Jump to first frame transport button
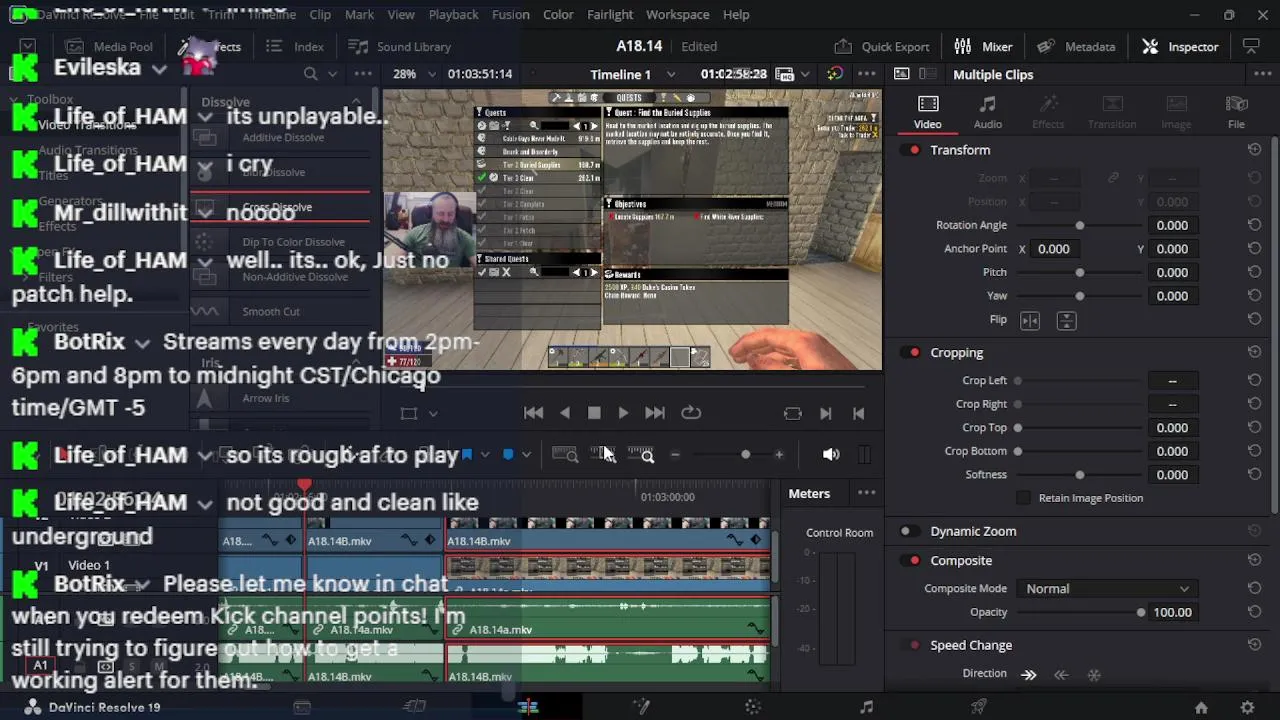This screenshot has height=720, width=1280. click(533, 413)
